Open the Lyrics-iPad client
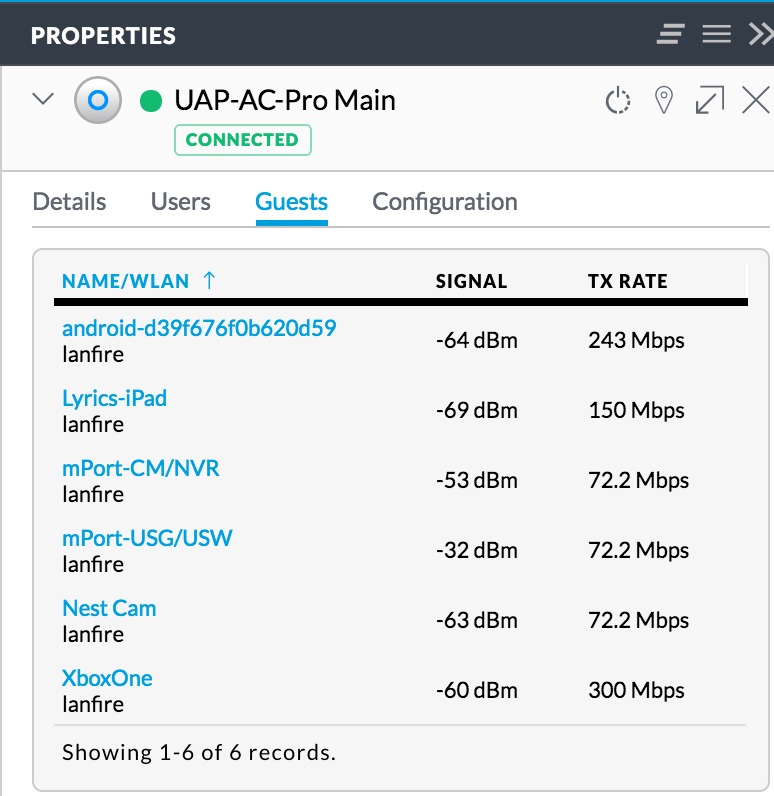 coord(114,398)
